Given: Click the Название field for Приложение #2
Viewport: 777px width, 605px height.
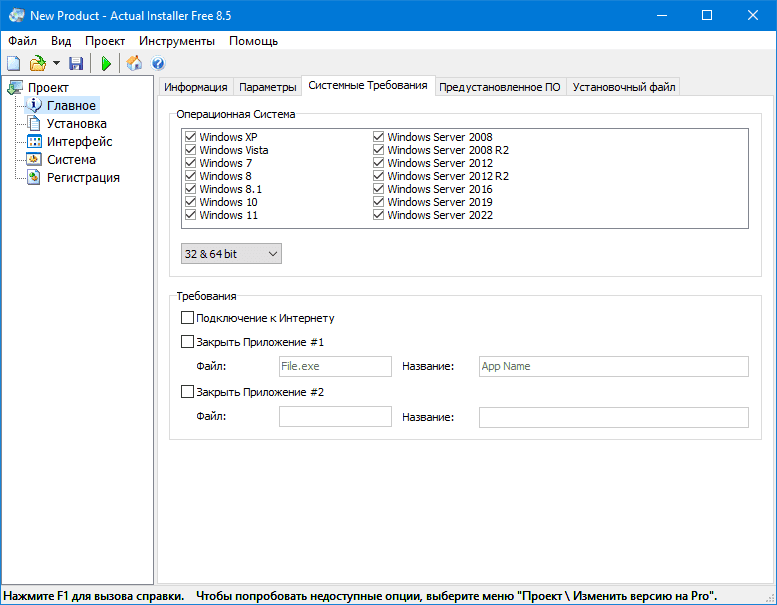Looking at the screenshot, I should click(x=613, y=417).
